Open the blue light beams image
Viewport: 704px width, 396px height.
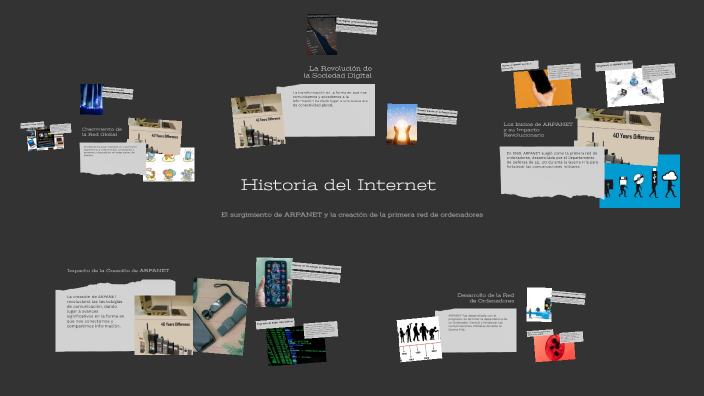(91, 99)
